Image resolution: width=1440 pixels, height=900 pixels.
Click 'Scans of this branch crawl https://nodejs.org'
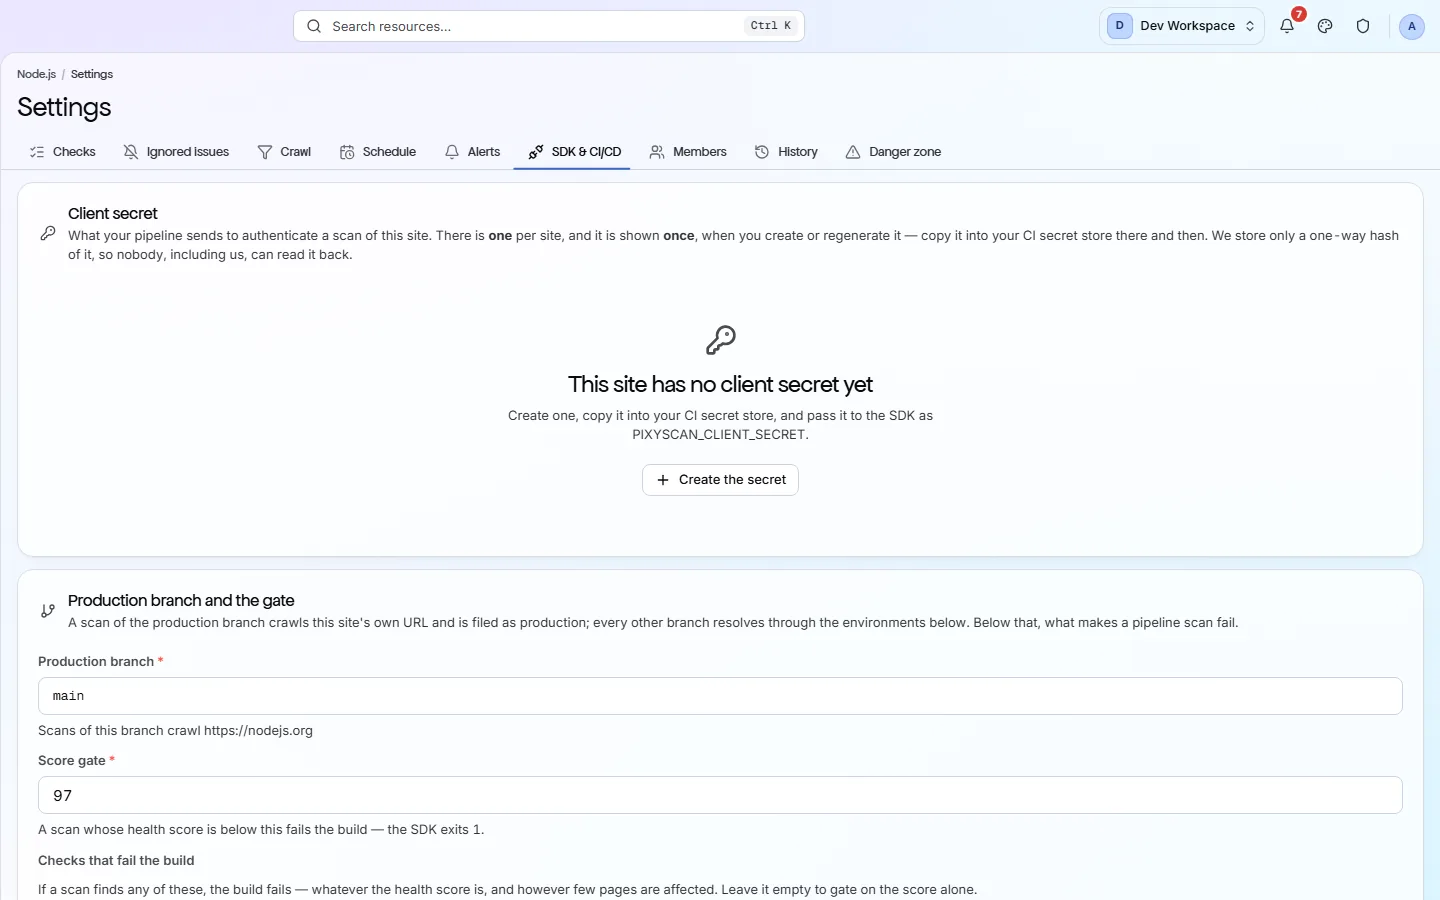click(175, 730)
